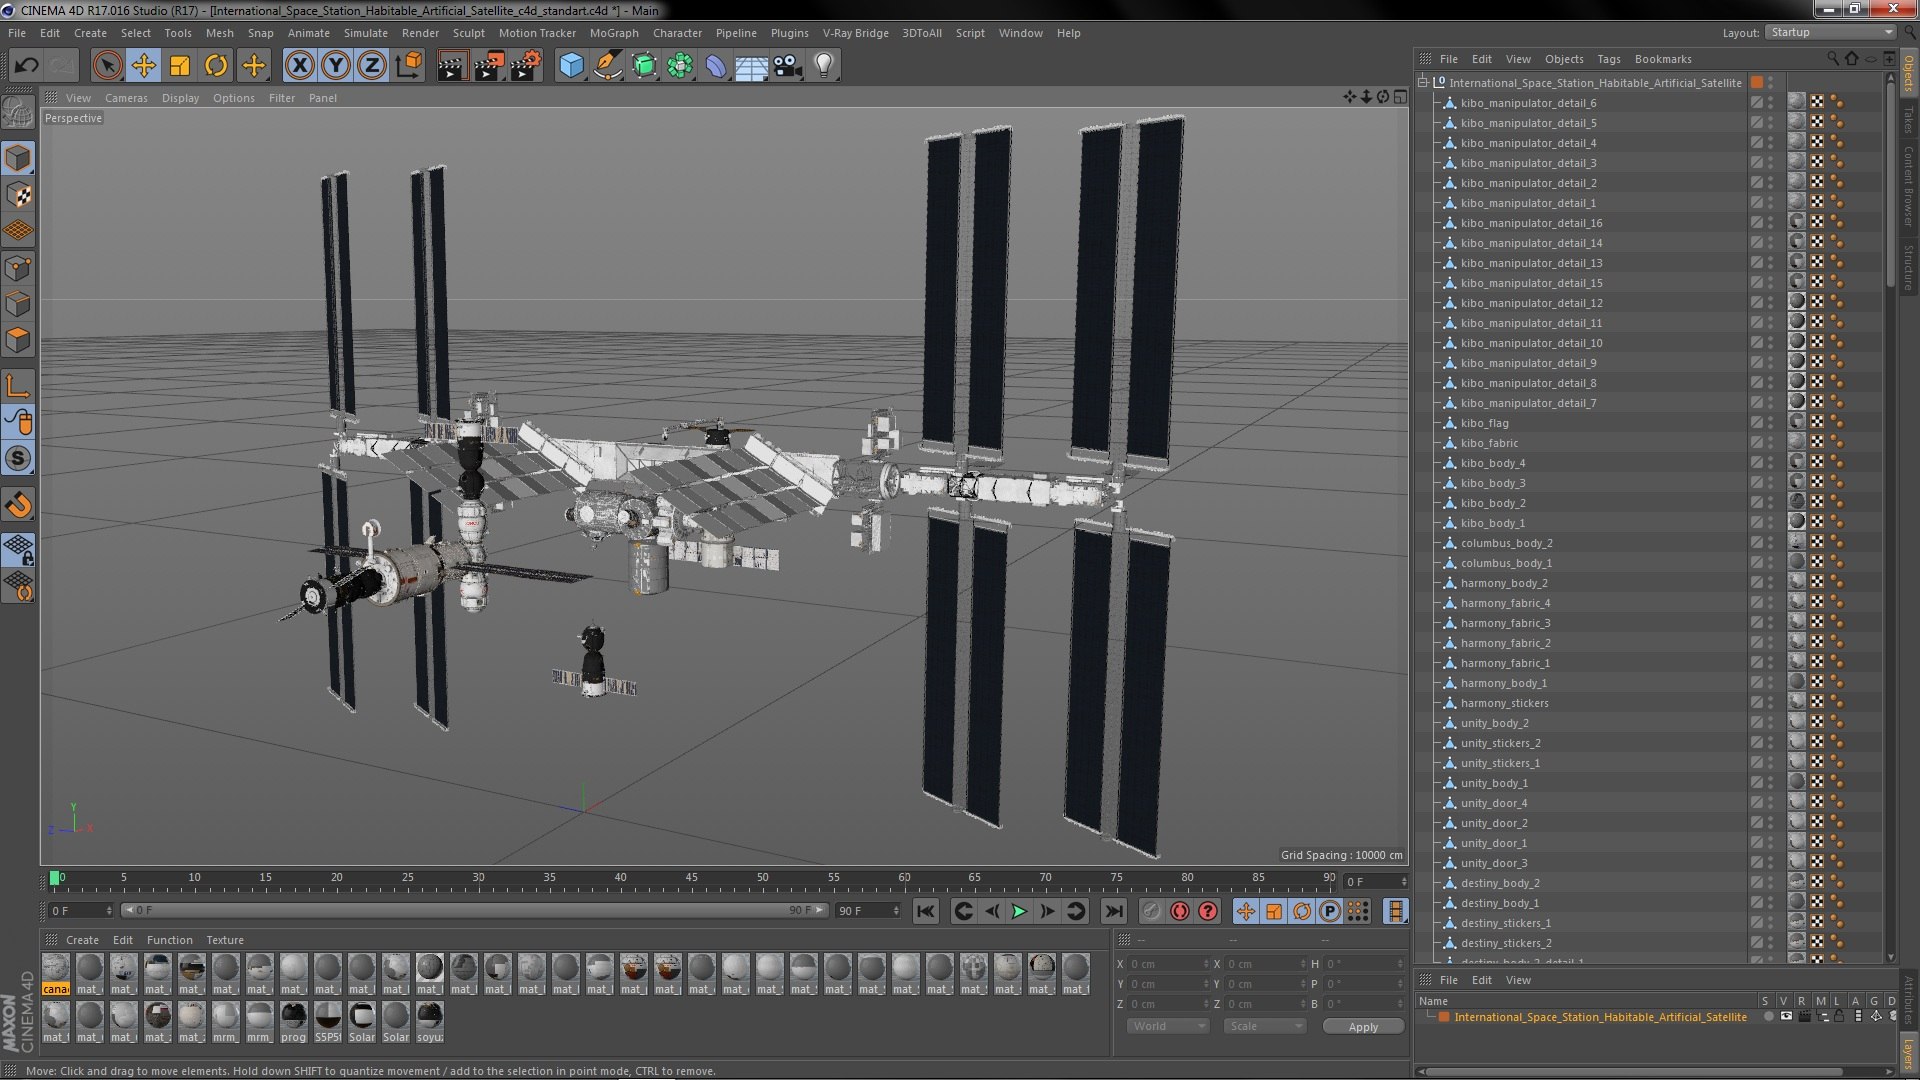Viewport: 1920px width, 1080px height.
Task: Open the Scale mode dropdown
Action: click(x=1265, y=1026)
